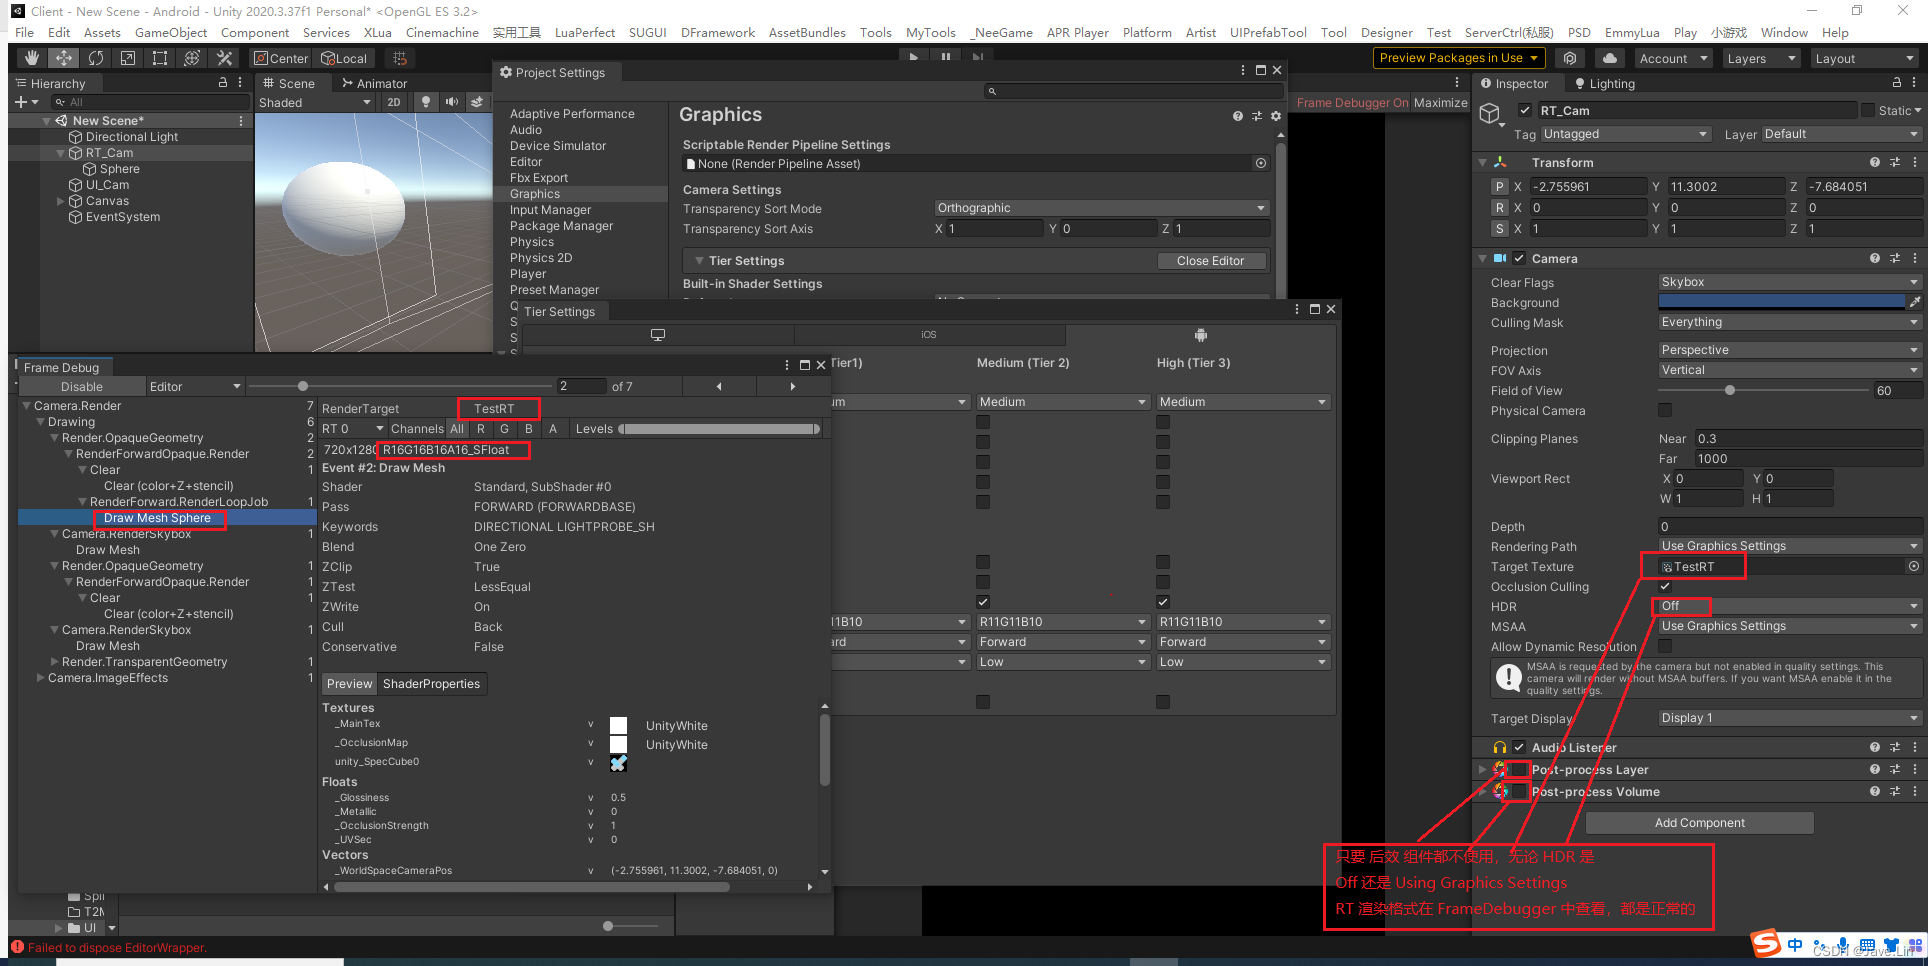The width and height of the screenshot is (1928, 966).
Task: Click the Add Component button
Action: click(1698, 822)
